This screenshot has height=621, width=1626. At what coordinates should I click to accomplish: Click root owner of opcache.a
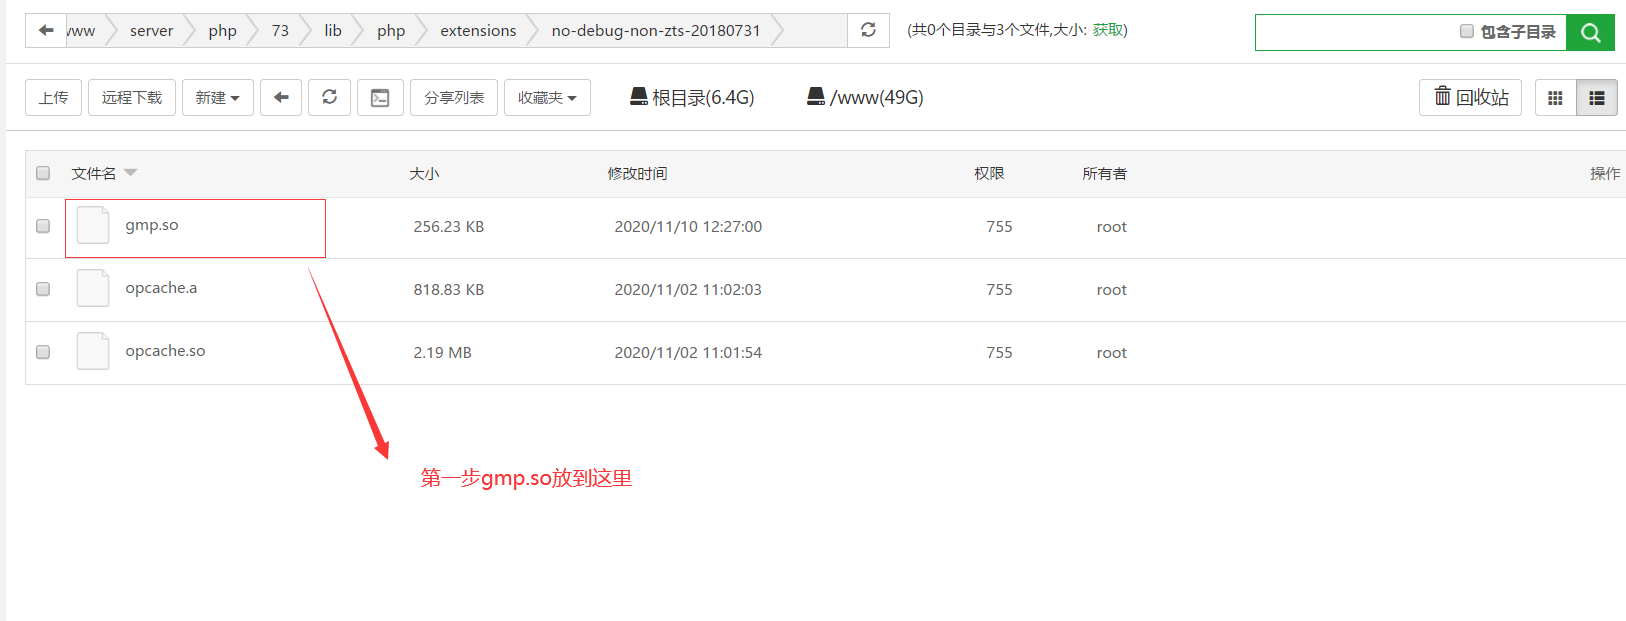tap(1111, 290)
